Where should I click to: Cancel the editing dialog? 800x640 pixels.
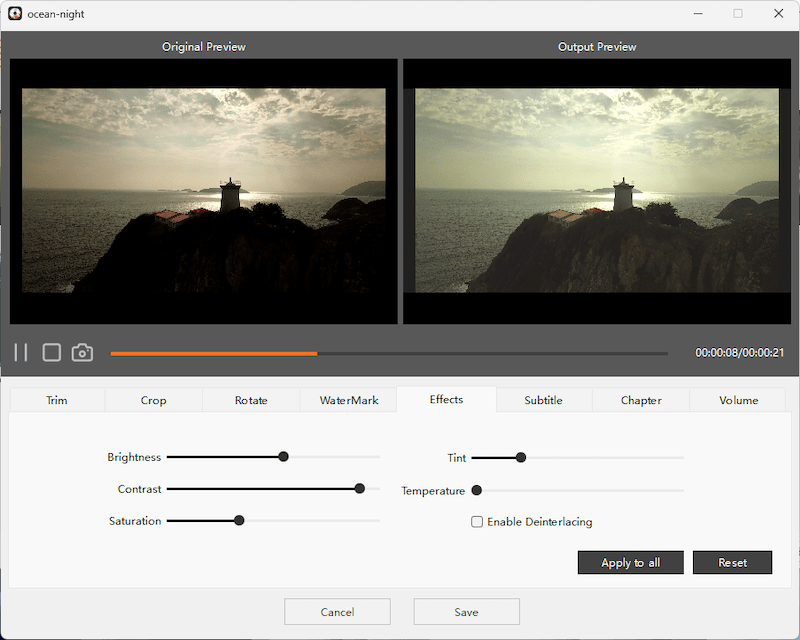click(x=337, y=612)
